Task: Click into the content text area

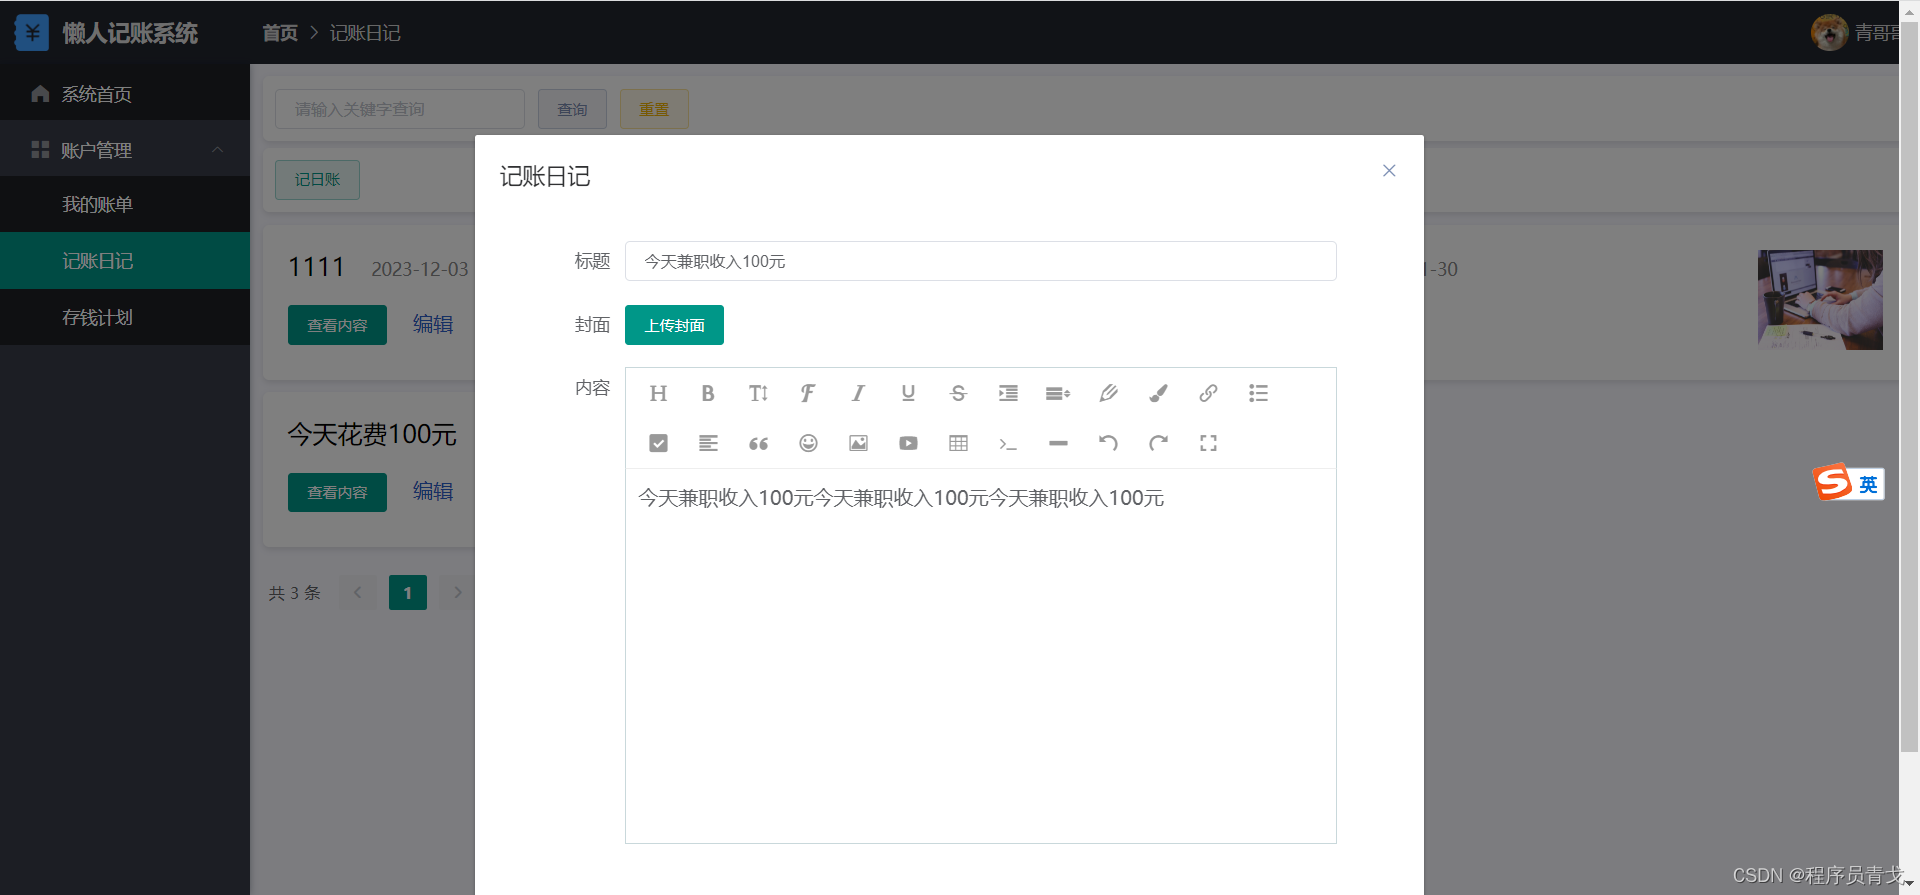Action: click(980, 655)
